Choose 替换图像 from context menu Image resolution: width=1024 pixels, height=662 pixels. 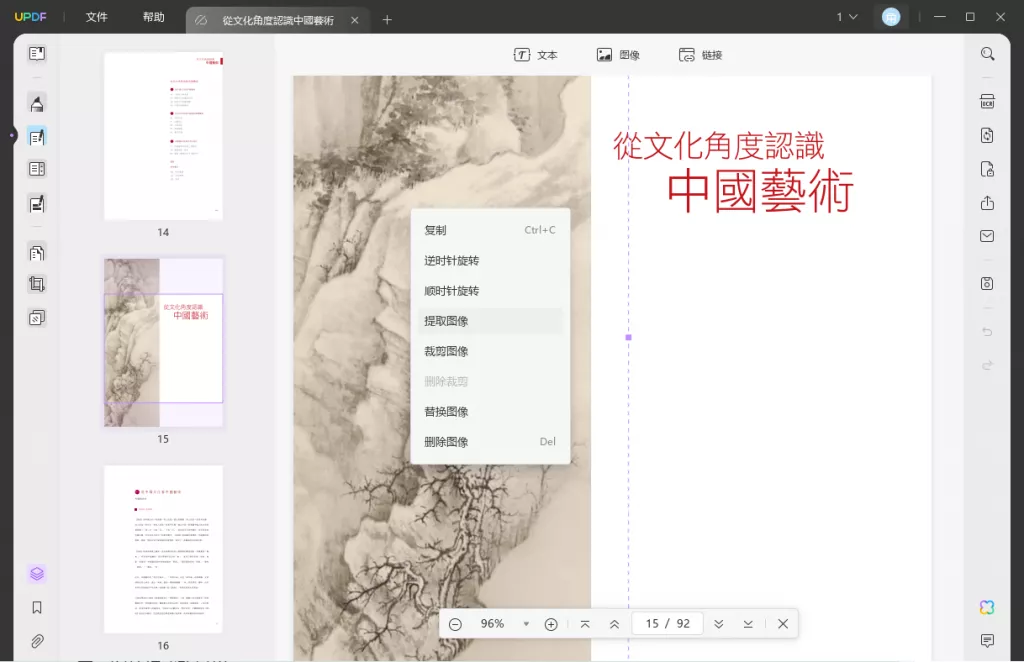coord(490,412)
